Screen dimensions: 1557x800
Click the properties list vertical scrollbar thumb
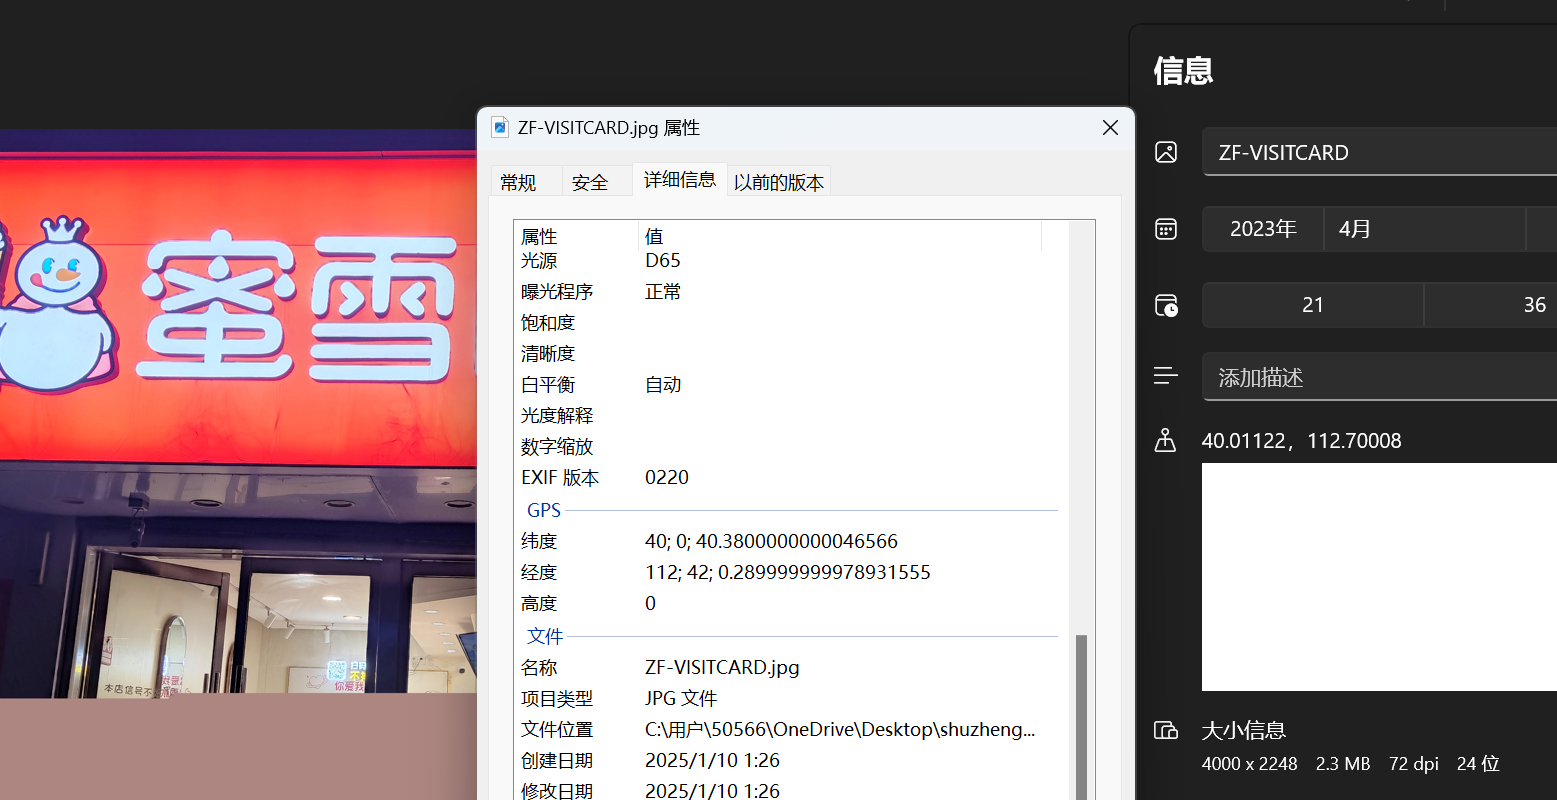(x=1081, y=715)
